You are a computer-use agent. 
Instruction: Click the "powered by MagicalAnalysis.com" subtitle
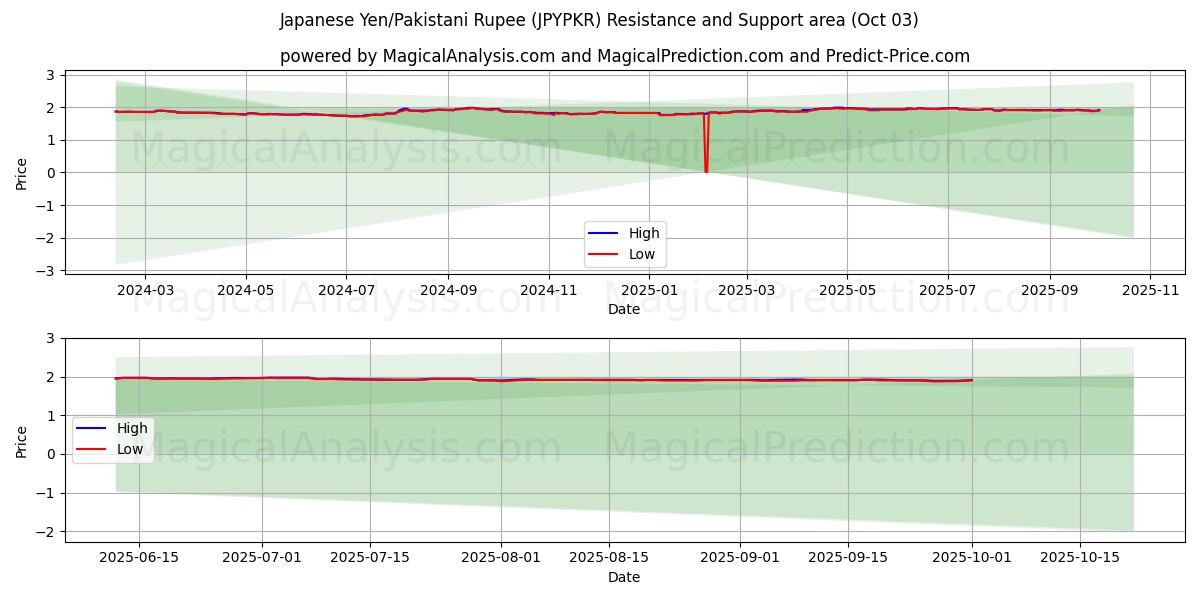(x=624, y=56)
